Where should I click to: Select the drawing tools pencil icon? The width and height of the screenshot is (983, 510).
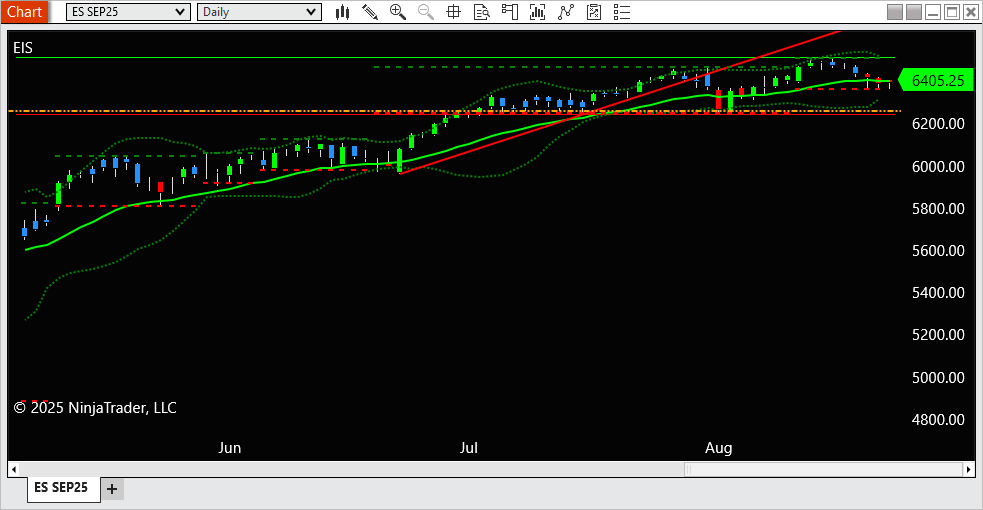click(x=370, y=12)
